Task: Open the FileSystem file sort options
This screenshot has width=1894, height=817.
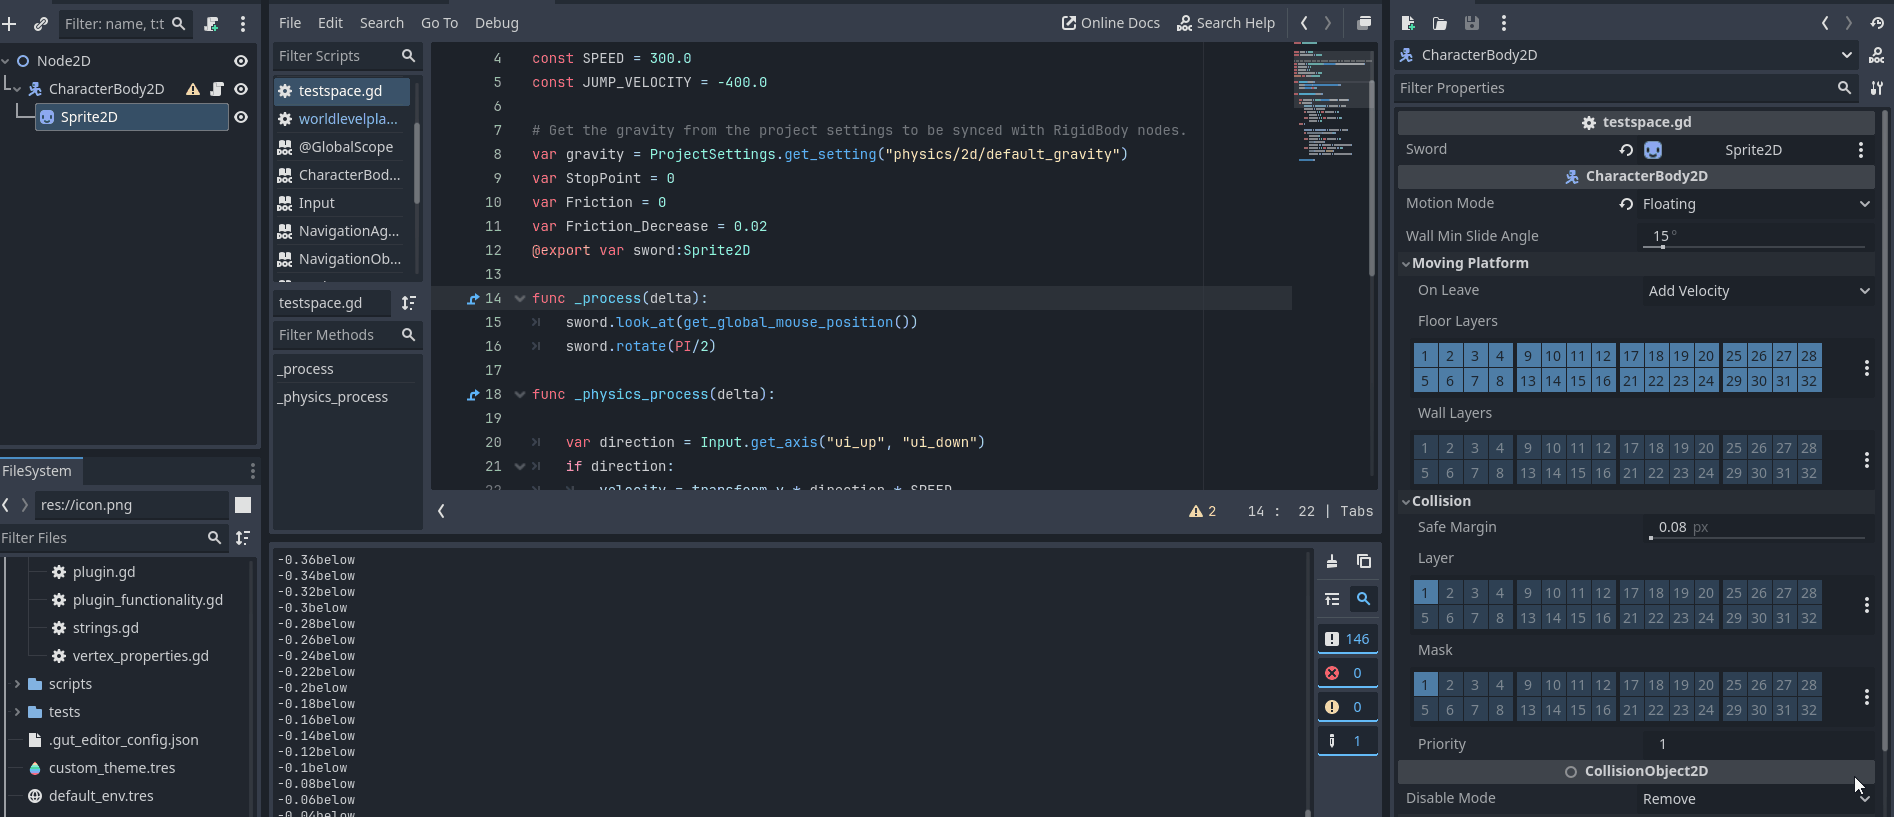Action: click(243, 538)
